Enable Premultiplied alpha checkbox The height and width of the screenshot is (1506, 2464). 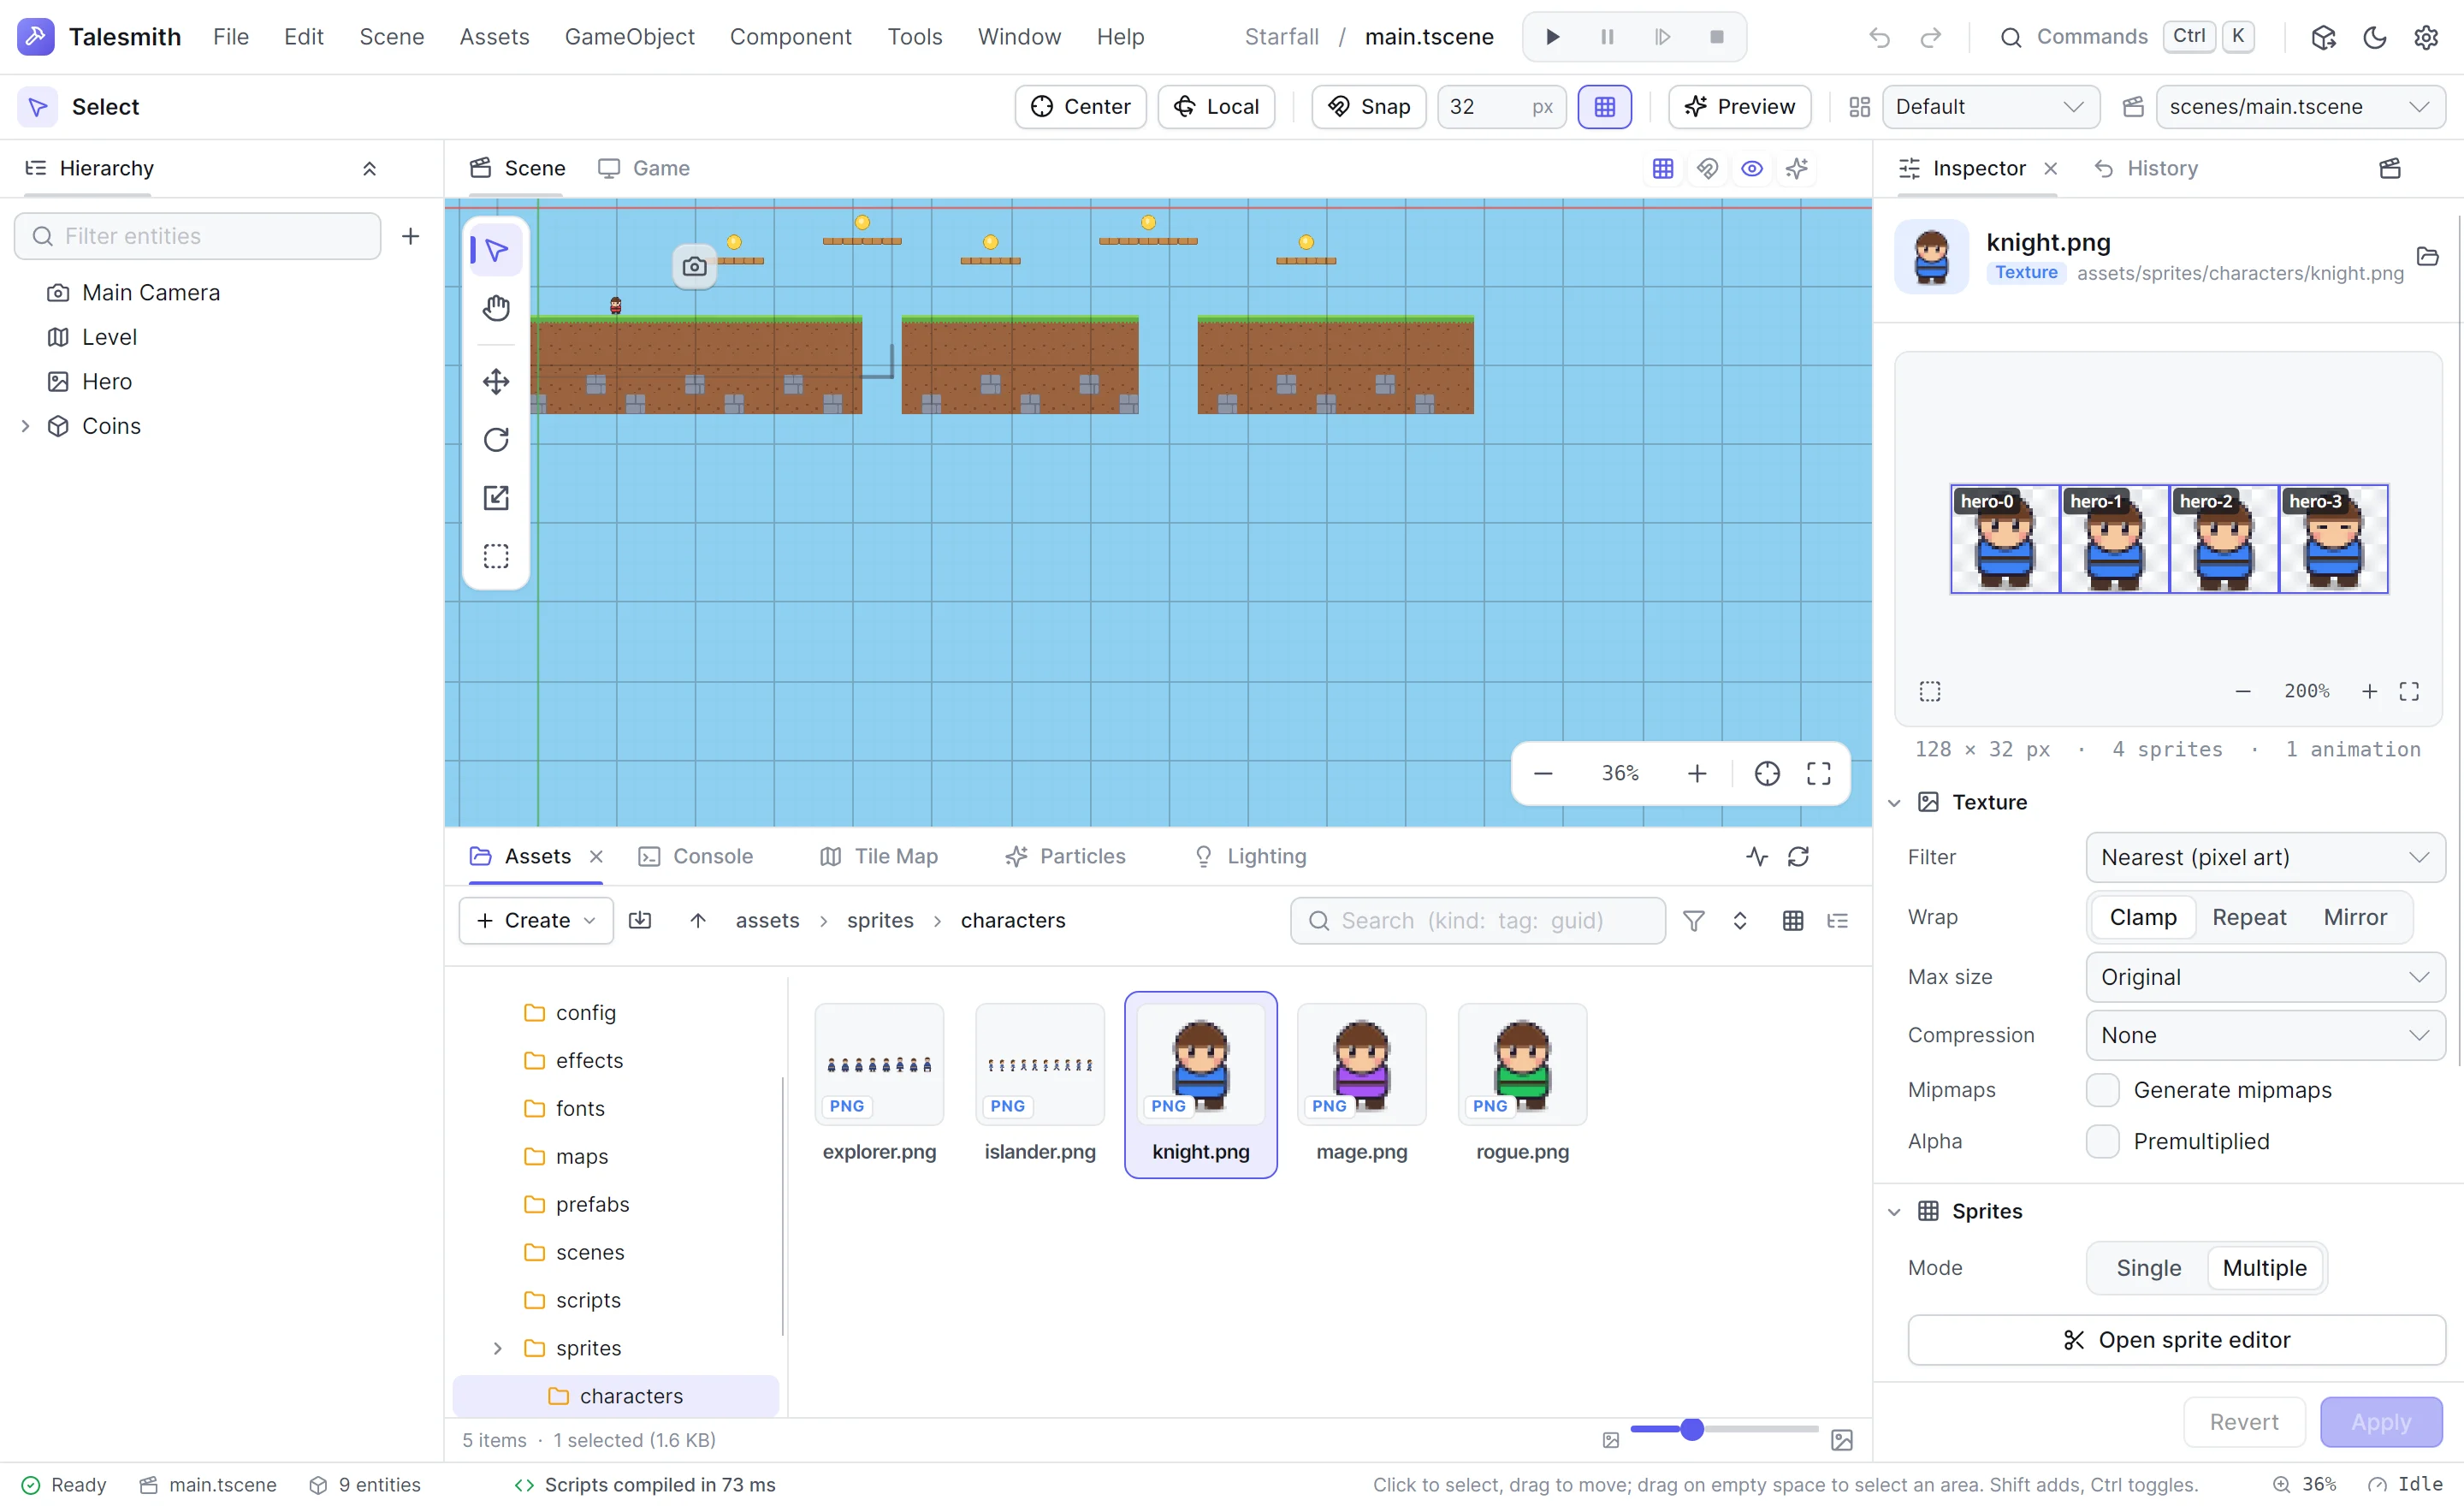pos(2102,1141)
